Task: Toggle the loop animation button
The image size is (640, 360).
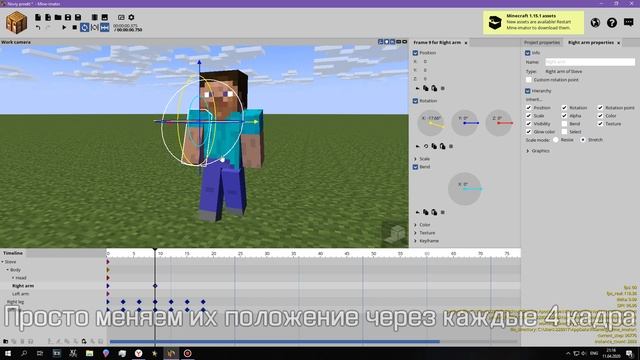Action: click(x=84, y=28)
